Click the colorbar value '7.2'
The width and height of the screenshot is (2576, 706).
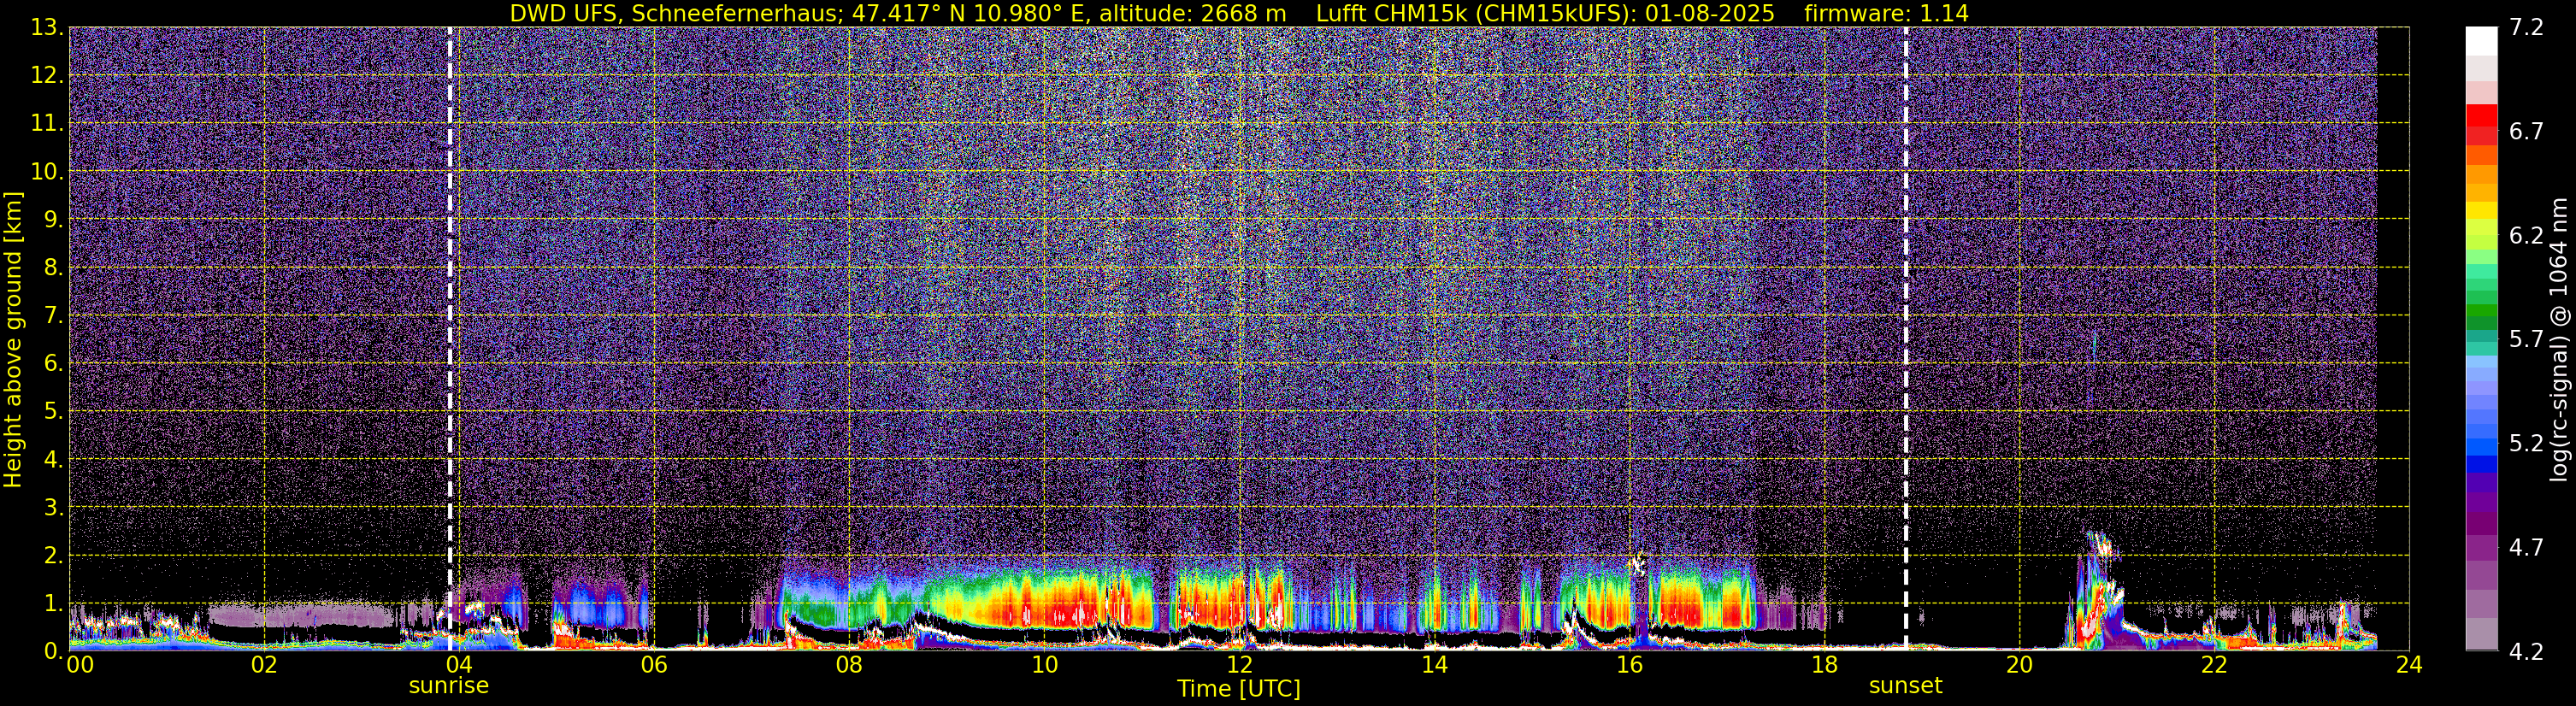pyautogui.click(x=2526, y=28)
